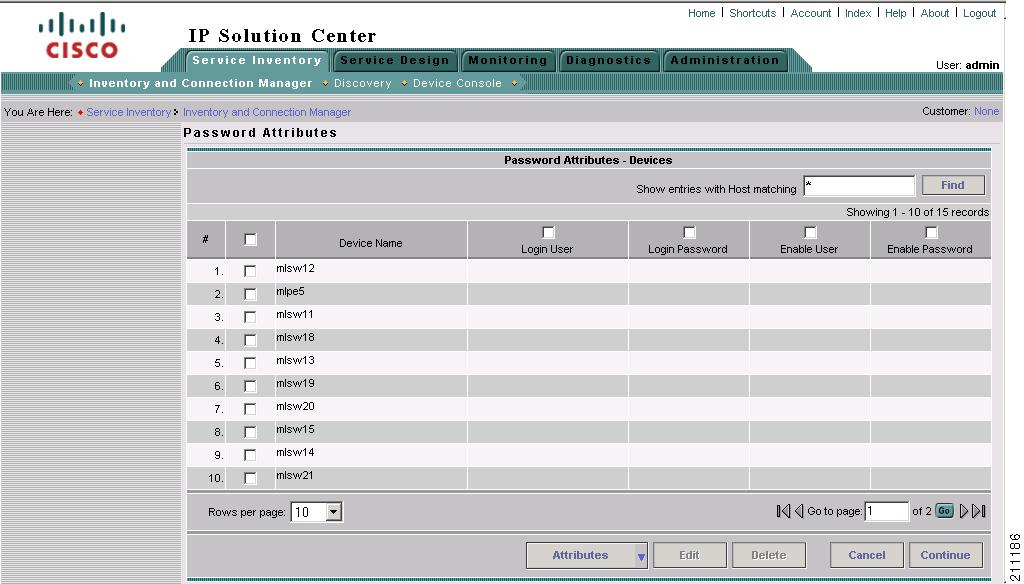Select Inventory and Connection Manager submenu
The height and width of the screenshot is (584, 1024).
[x=200, y=83]
